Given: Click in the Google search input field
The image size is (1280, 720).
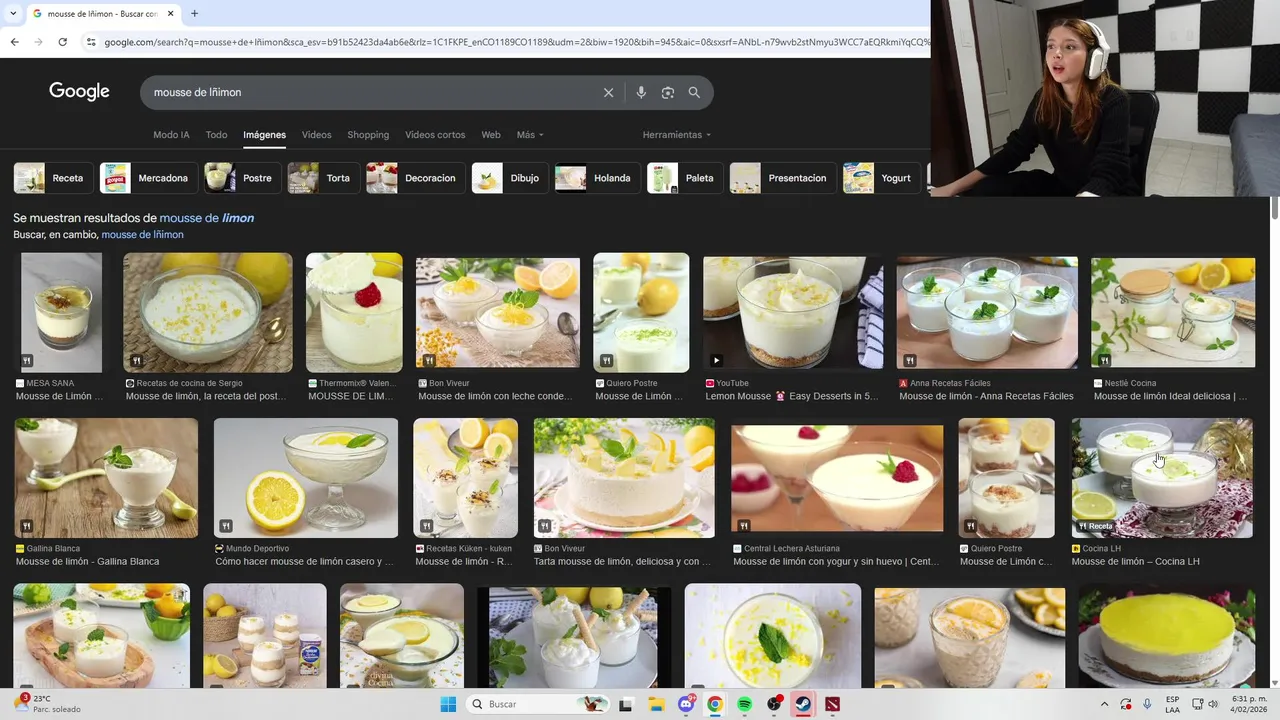Looking at the screenshot, I should pos(370,92).
